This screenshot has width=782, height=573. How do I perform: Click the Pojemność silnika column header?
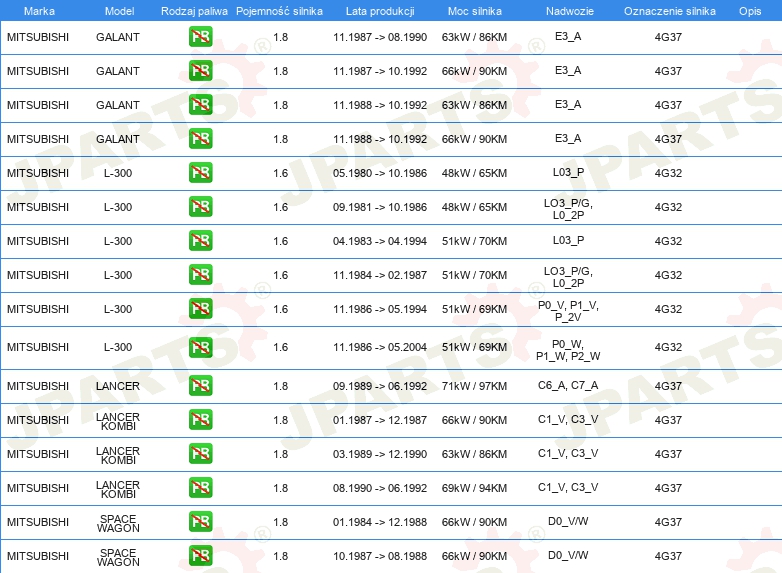279,11
